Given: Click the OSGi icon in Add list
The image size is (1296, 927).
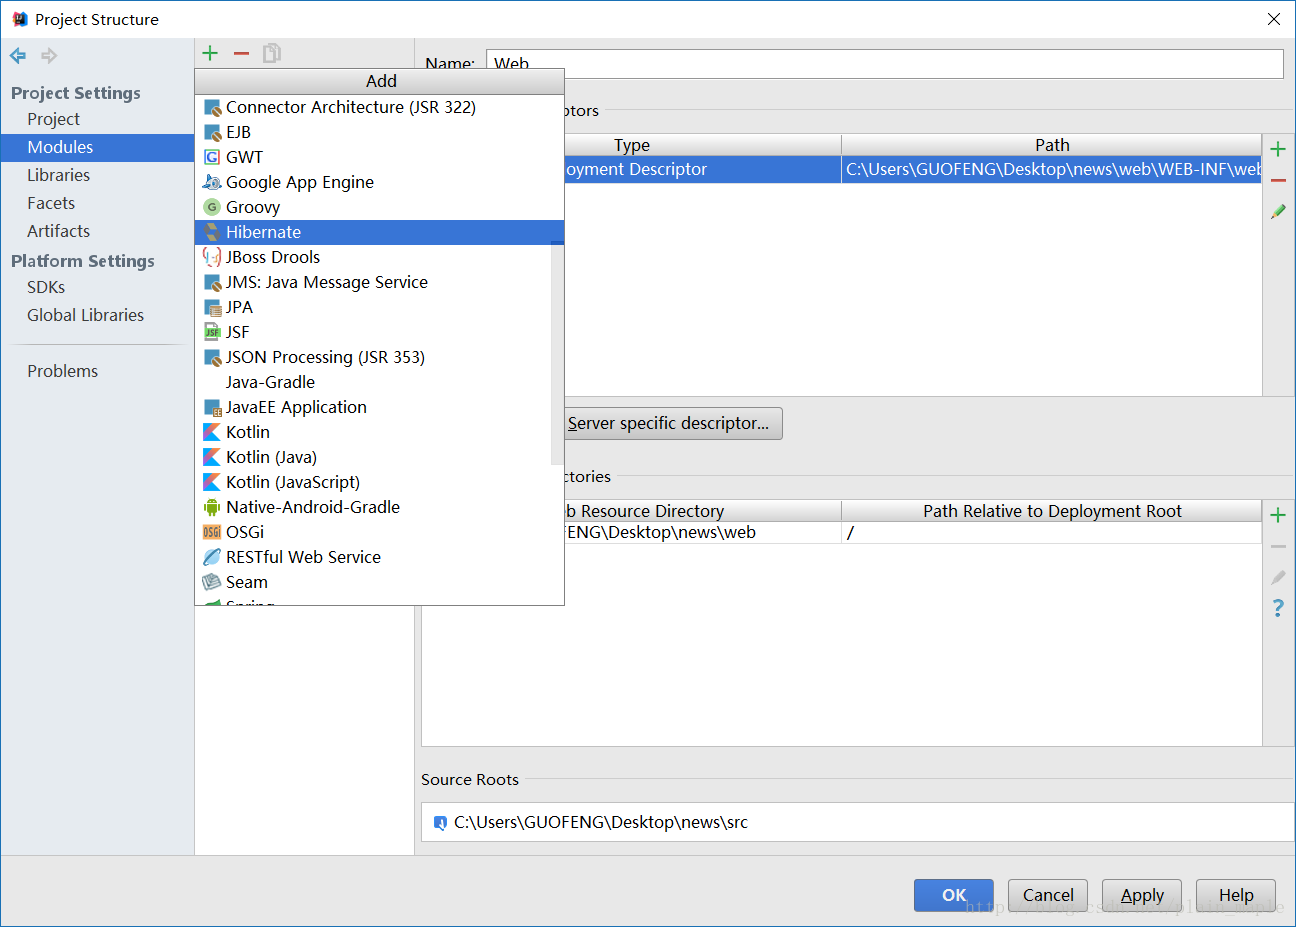Looking at the screenshot, I should [x=212, y=532].
